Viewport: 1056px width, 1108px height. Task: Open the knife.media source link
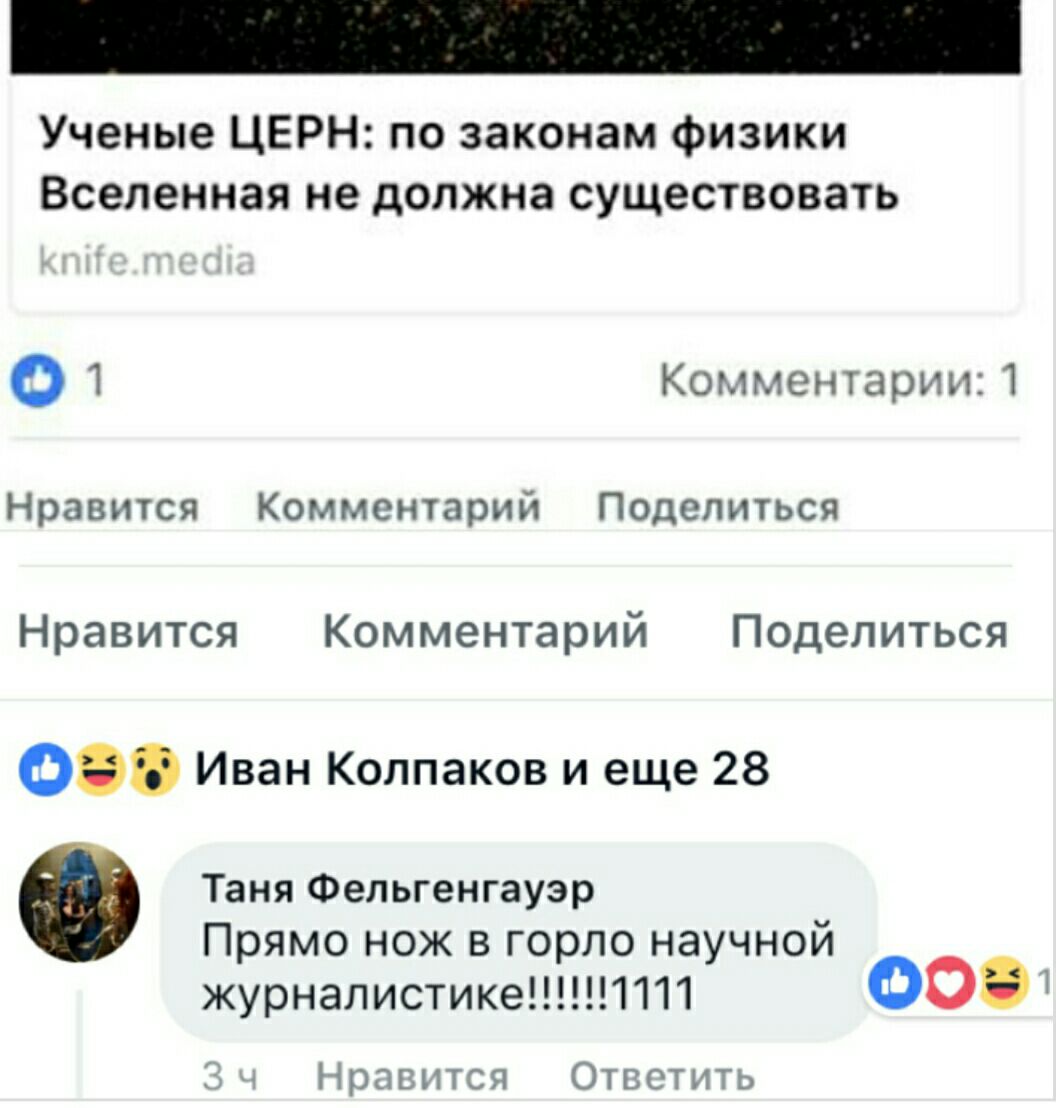[x=146, y=261]
